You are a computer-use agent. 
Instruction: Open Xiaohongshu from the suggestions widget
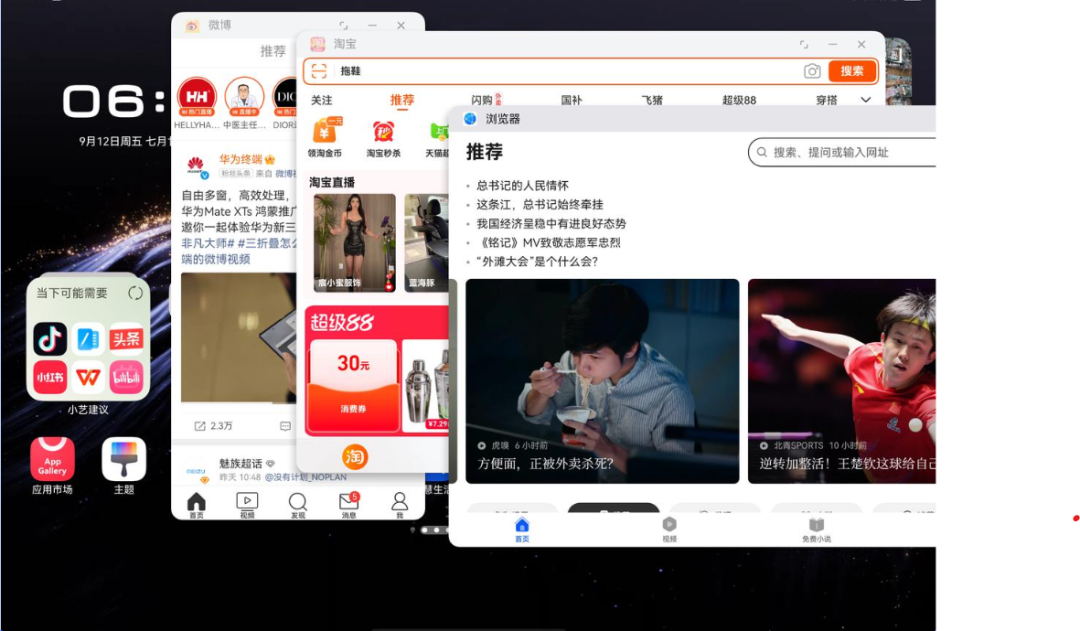coord(50,377)
